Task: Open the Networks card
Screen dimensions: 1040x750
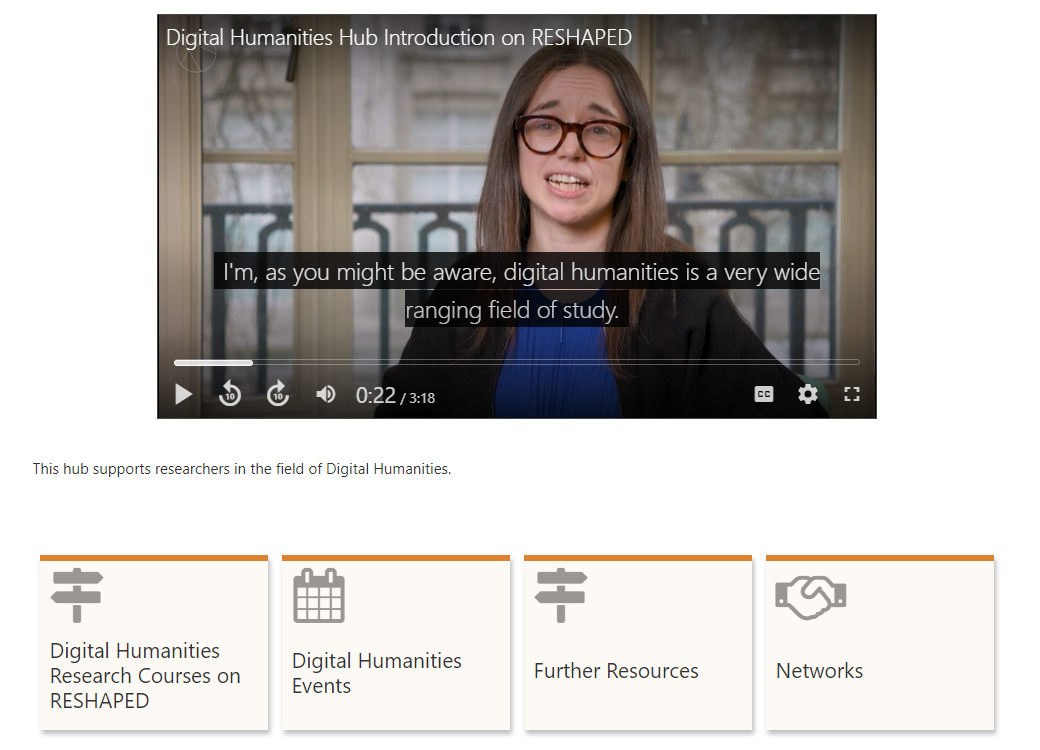Action: (880, 643)
